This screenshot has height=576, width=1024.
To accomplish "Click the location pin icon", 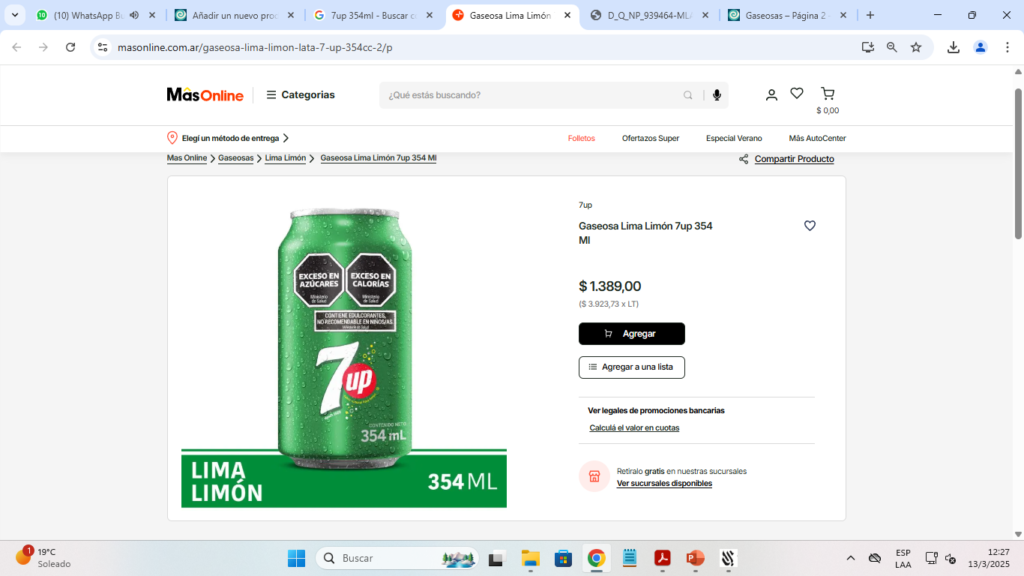I will pyautogui.click(x=172, y=138).
